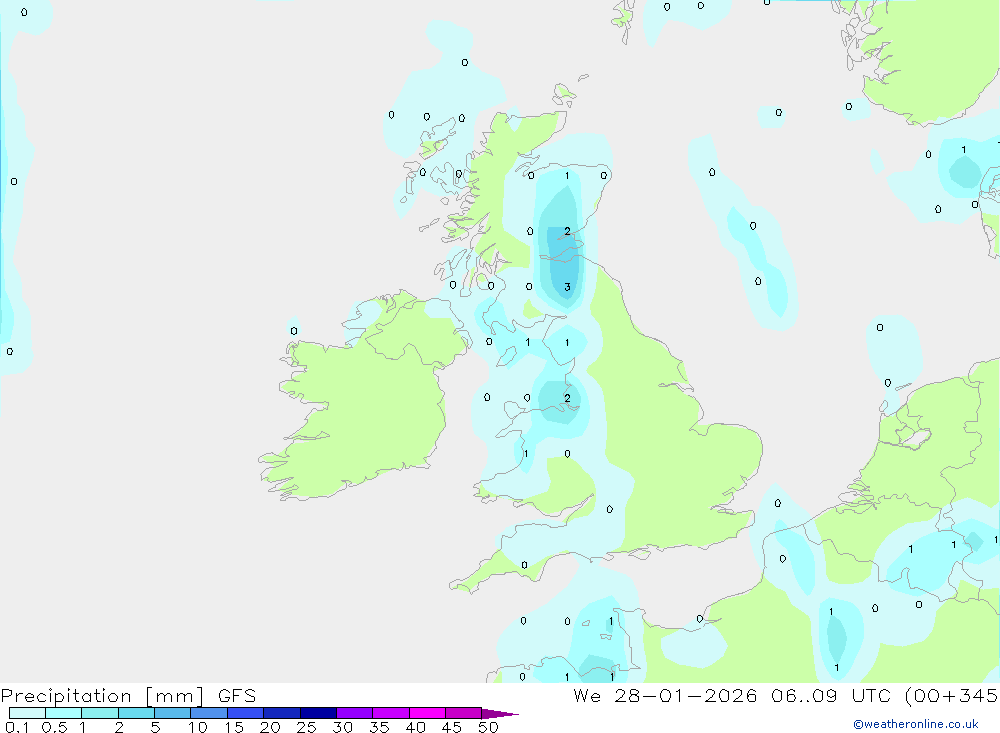Image resolution: width=1000 pixels, height=733 pixels.
Task: Open the weatheronline.co.uk credit link
Action: click(x=916, y=724)
